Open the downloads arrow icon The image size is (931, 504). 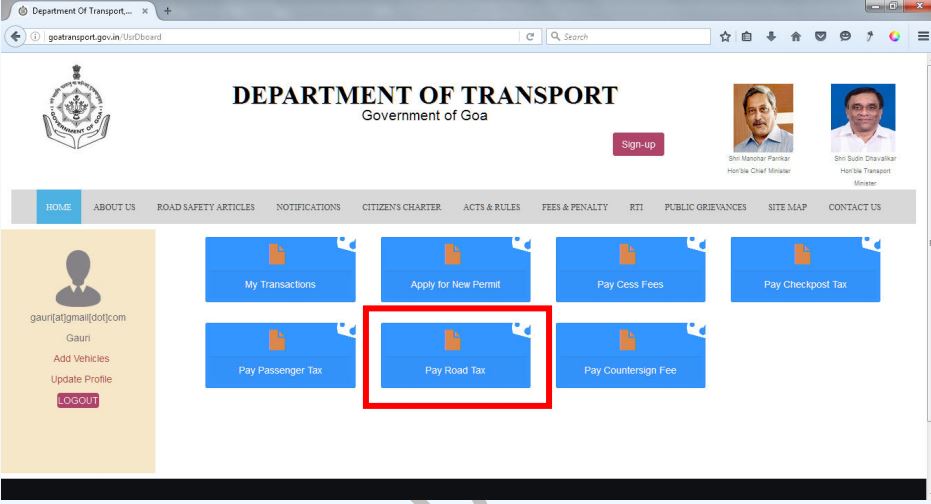pos(771,37)
